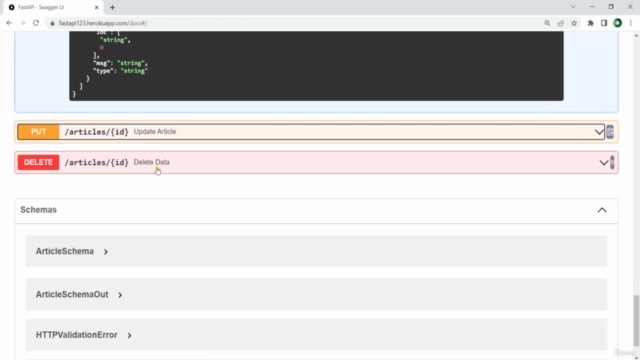Click the address bar URL field
Viewport: 640px width, 360px height.
294,23
